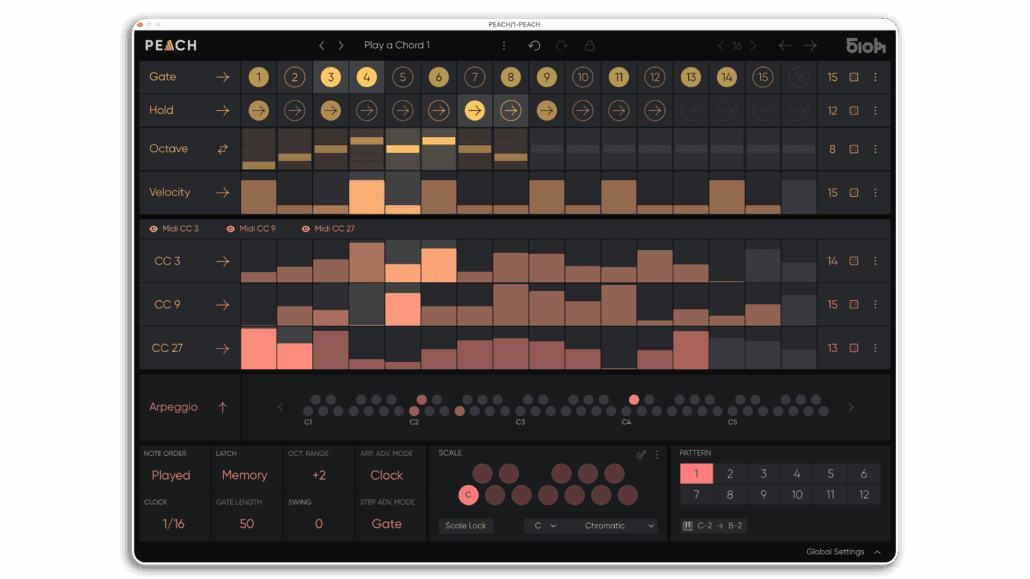The width and height of the screenshot is (1030, 579).
Task: Open the Gate row options kebab menu
Action: tap(876, 77)
